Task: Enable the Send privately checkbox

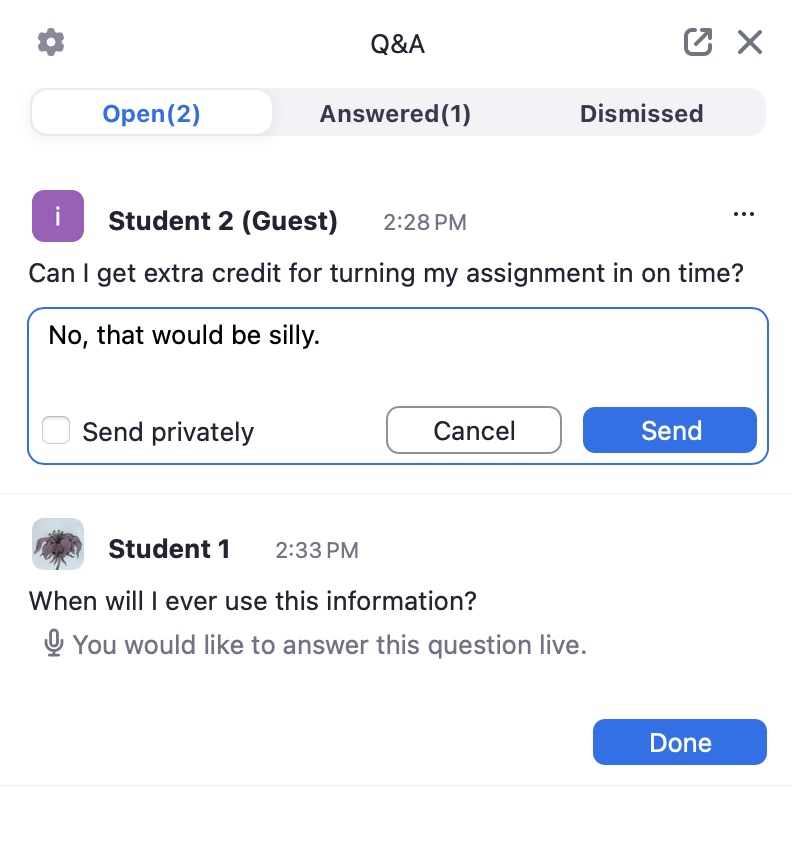Action: pyautogui.click(x=57, y=431)
